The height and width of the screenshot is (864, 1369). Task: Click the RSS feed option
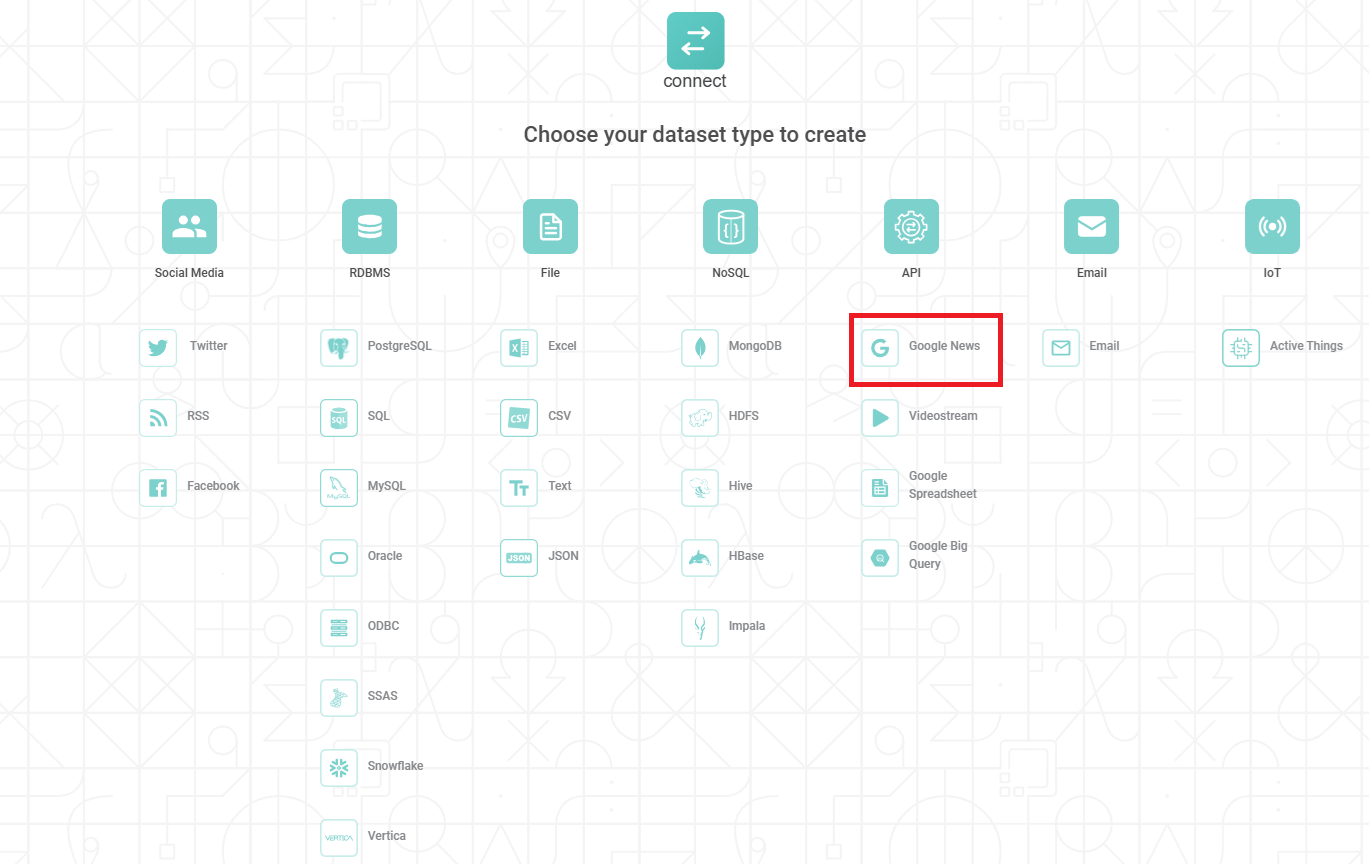pos(158,417)
